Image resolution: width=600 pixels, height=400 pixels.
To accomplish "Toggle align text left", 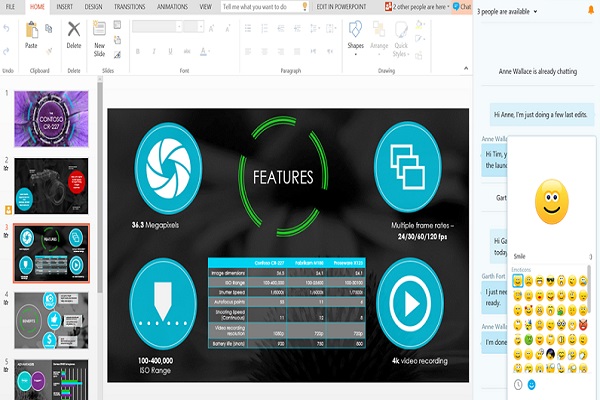I will [x=248, y=51].
